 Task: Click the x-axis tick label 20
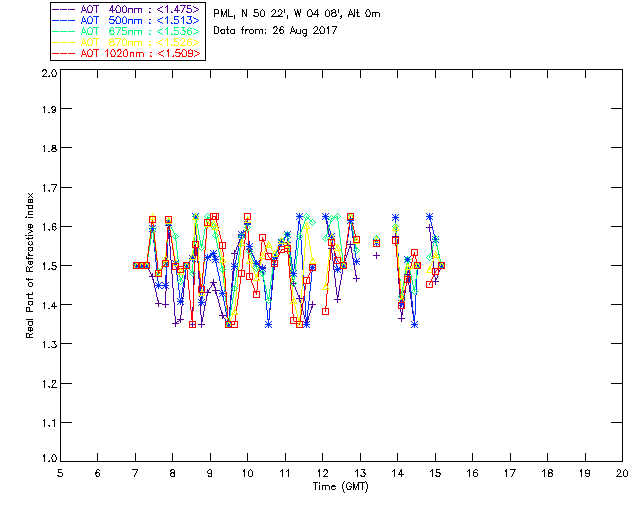(x=622, y=473)
